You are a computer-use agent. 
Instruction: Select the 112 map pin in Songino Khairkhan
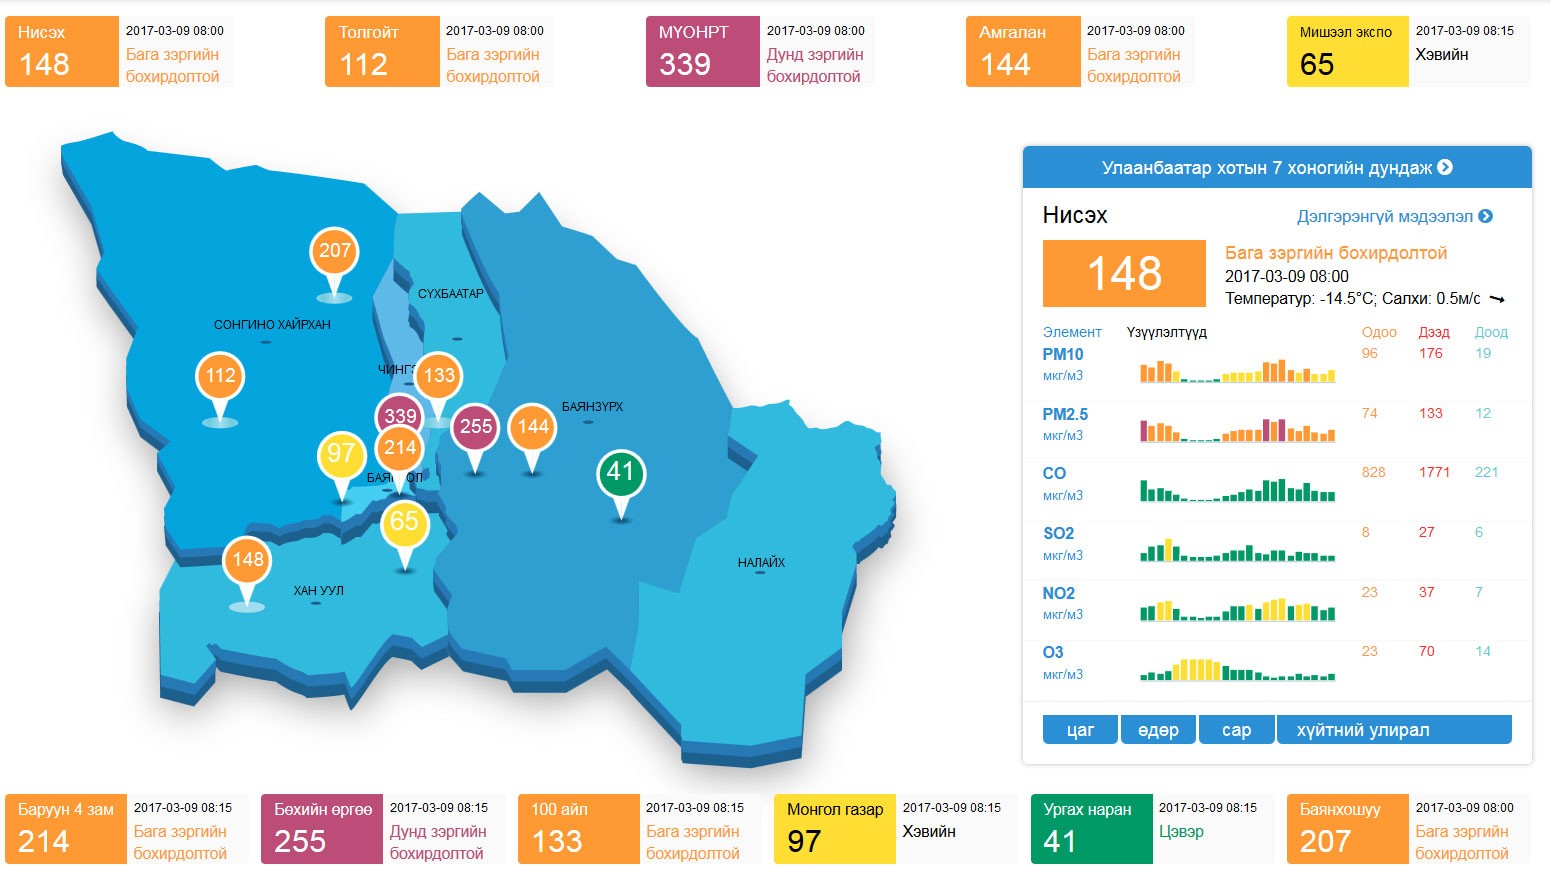tap(220, 376)
